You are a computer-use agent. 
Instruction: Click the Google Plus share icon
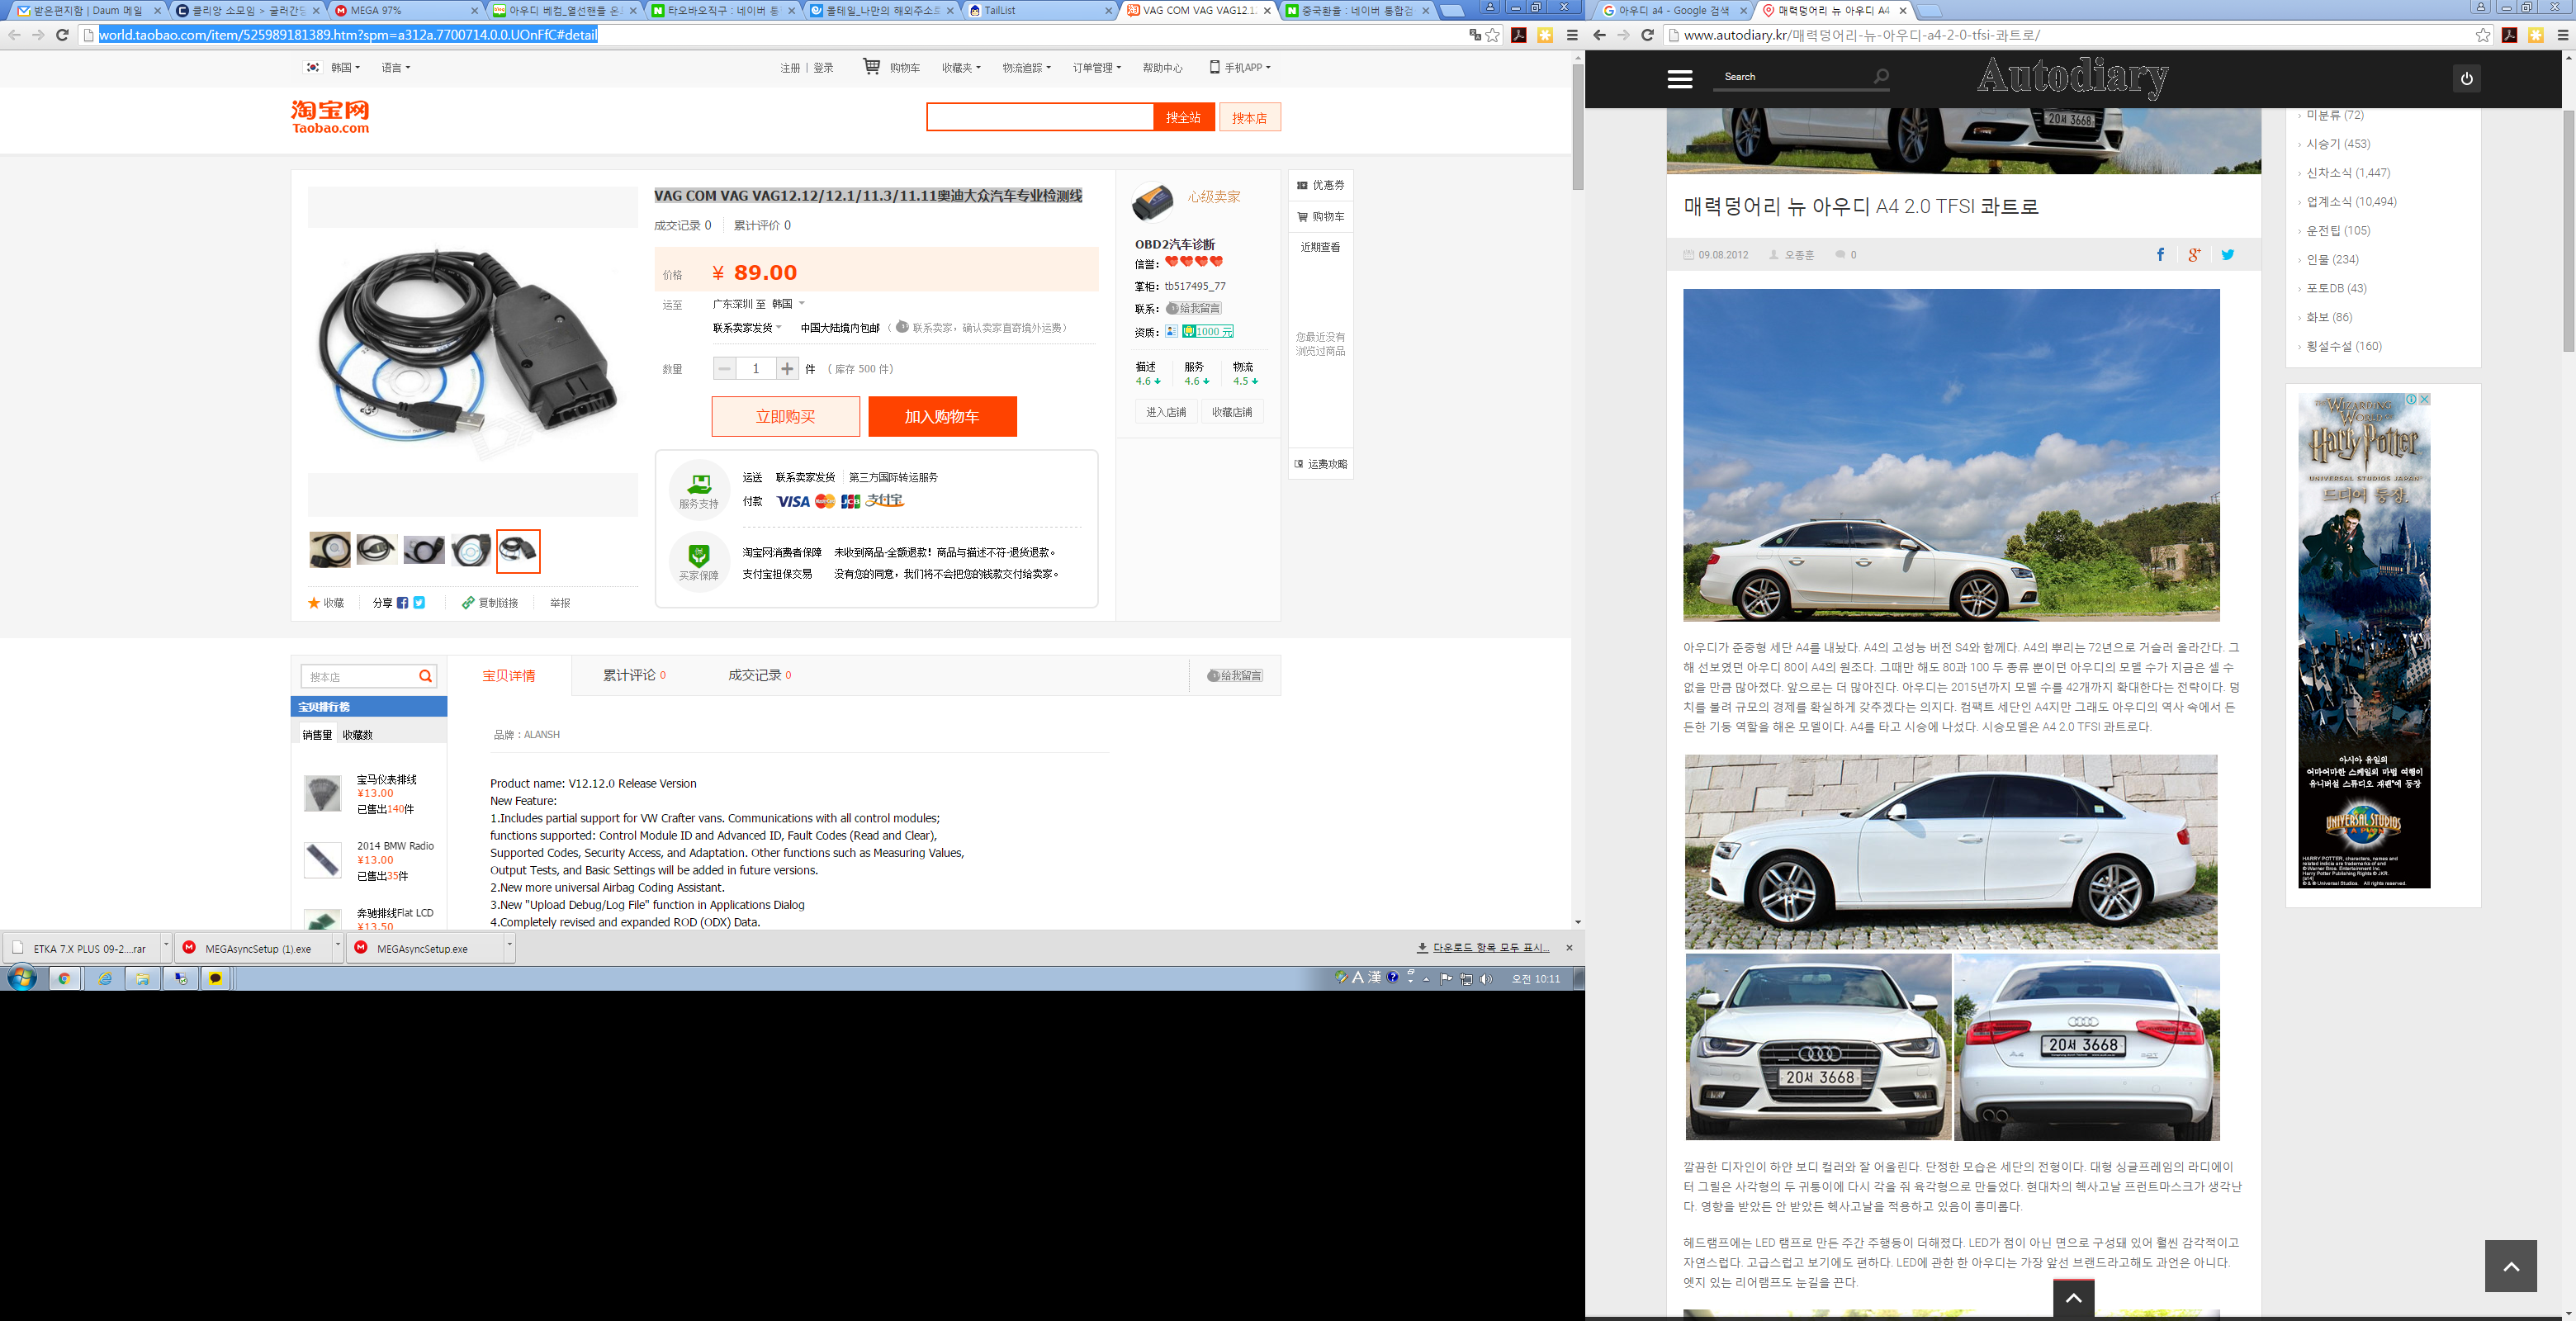tap(2194, 255)
